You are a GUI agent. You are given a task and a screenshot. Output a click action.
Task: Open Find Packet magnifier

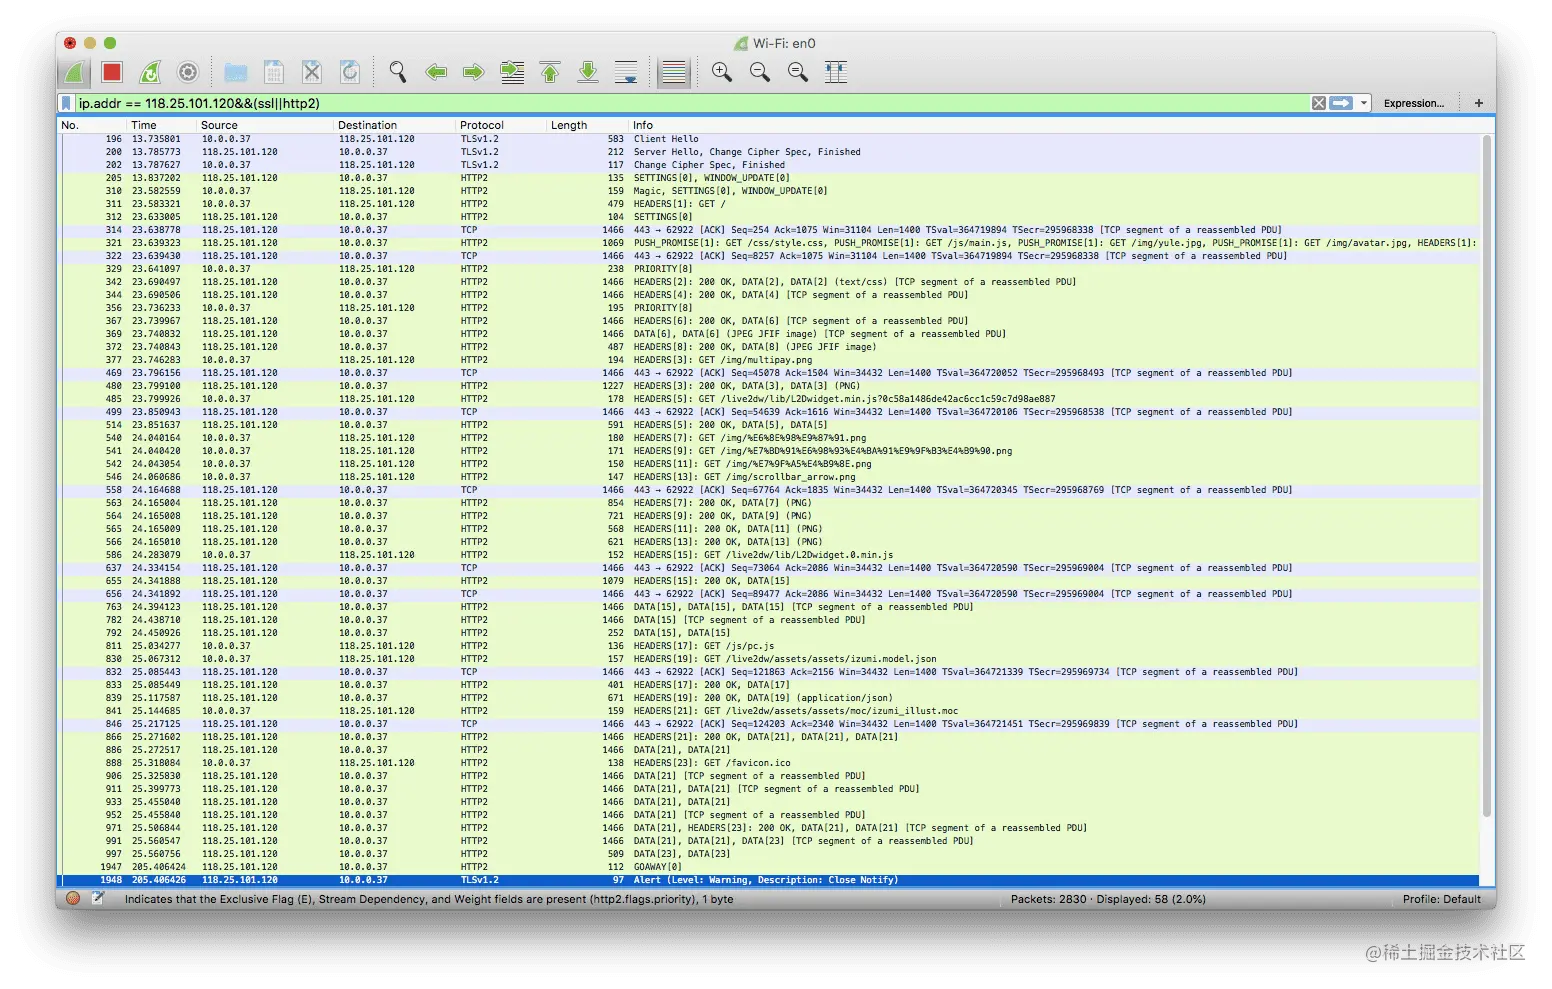(398, 72)
